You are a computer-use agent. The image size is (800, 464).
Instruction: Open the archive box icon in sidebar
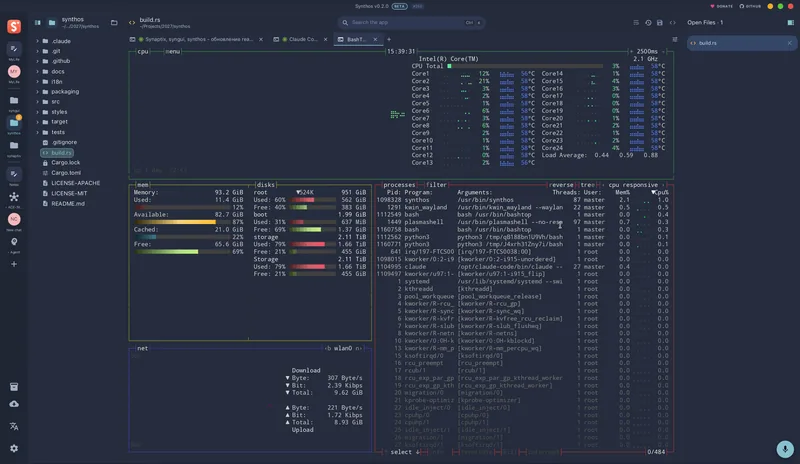(x=14, y=386)
